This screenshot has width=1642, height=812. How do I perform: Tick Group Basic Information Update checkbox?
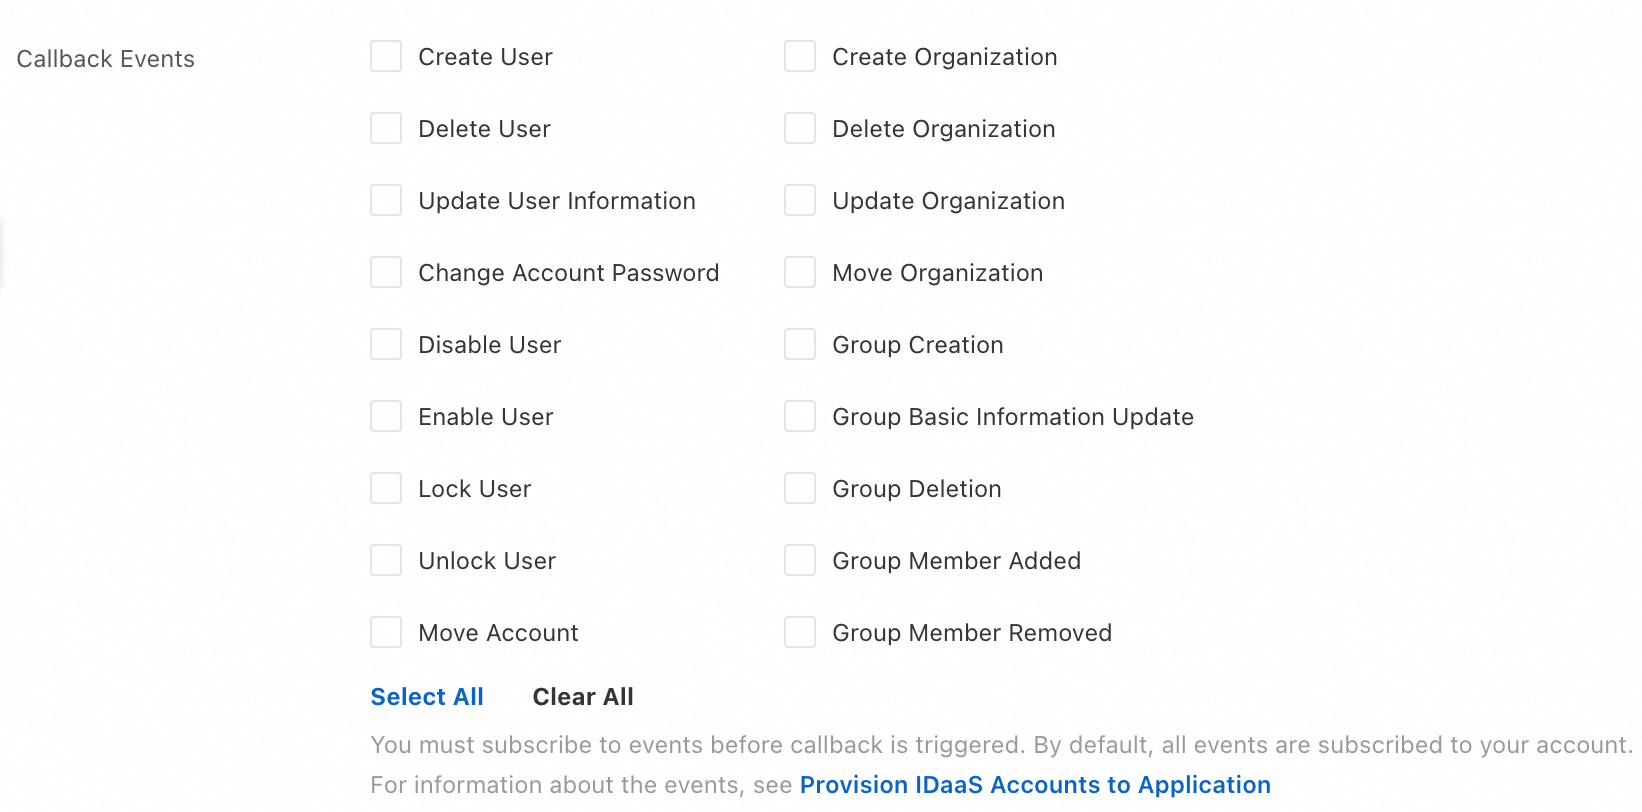click(x=800, y=417)
